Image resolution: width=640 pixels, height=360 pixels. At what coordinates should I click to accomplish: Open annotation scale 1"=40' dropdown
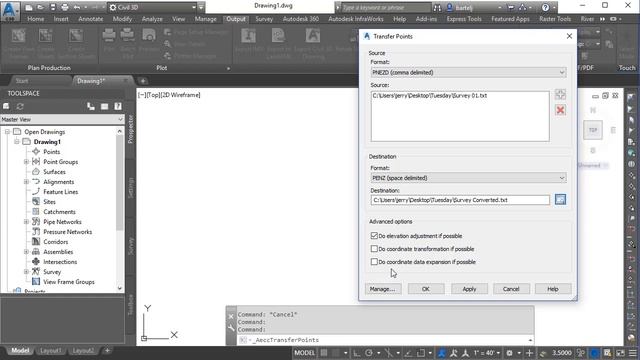tap(487, 353)
